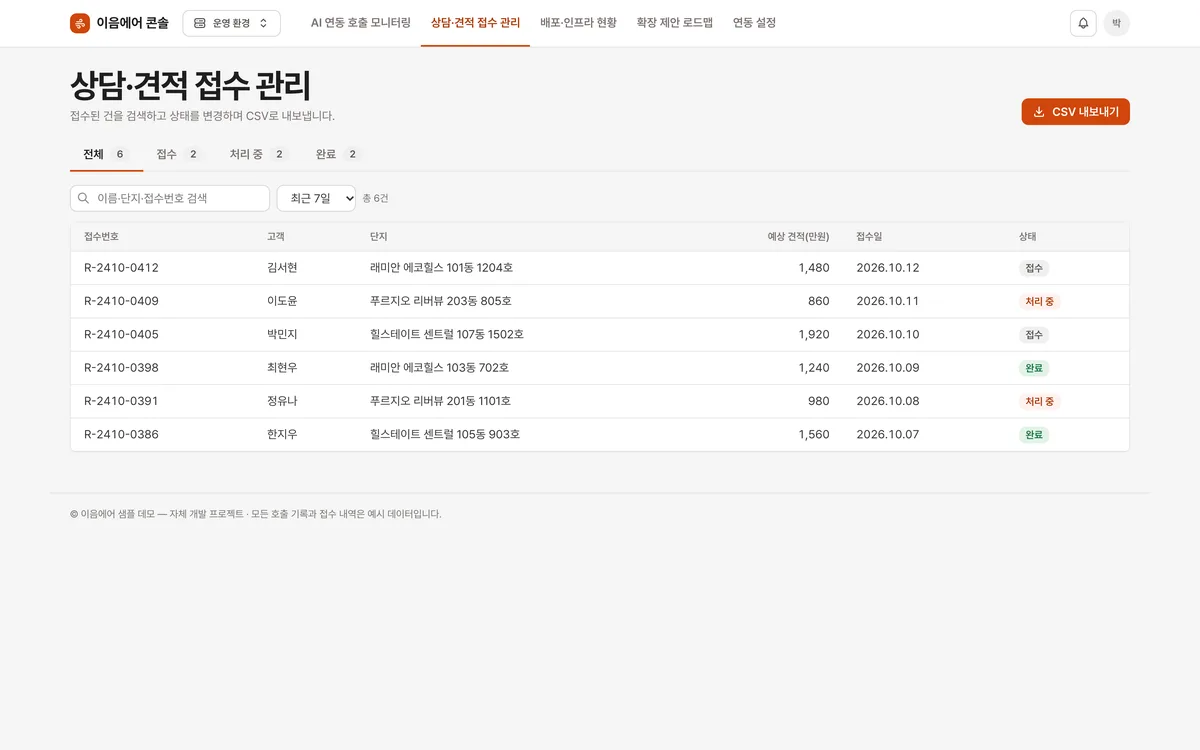The image size is (1200, 750).
Task: Click the server icon in environment selector
Action: click(x=199, y=23)
